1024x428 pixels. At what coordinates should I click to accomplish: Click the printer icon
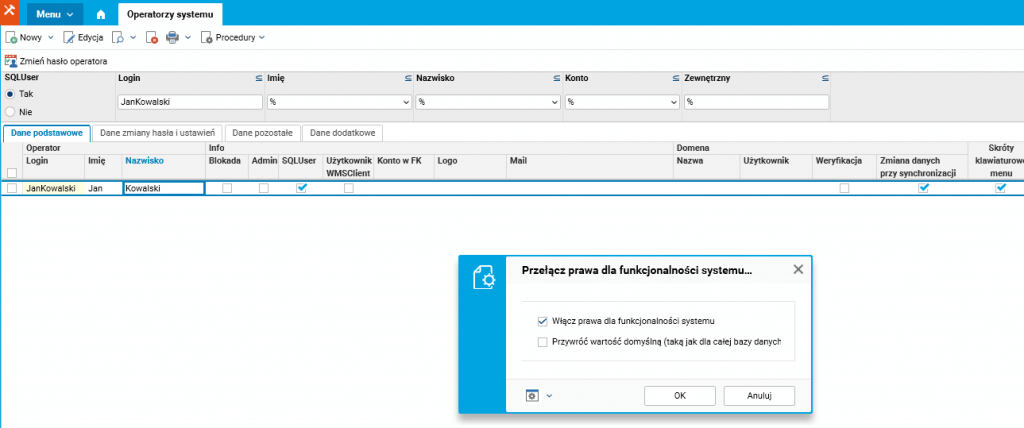[x=172, y=38]
